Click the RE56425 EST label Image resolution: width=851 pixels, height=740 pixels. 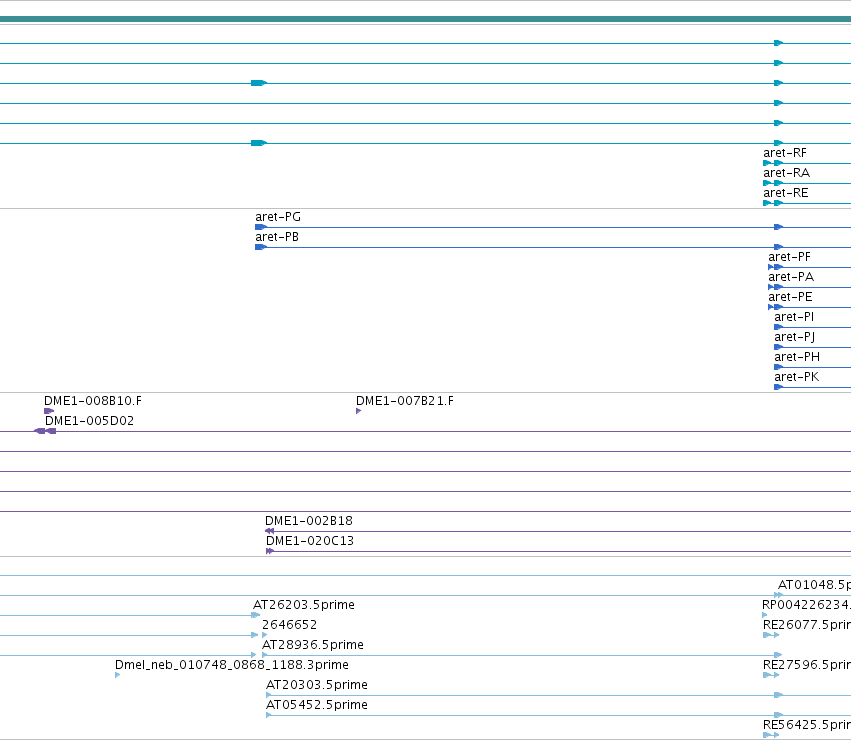pyautogui.click(x=807, y=725)
